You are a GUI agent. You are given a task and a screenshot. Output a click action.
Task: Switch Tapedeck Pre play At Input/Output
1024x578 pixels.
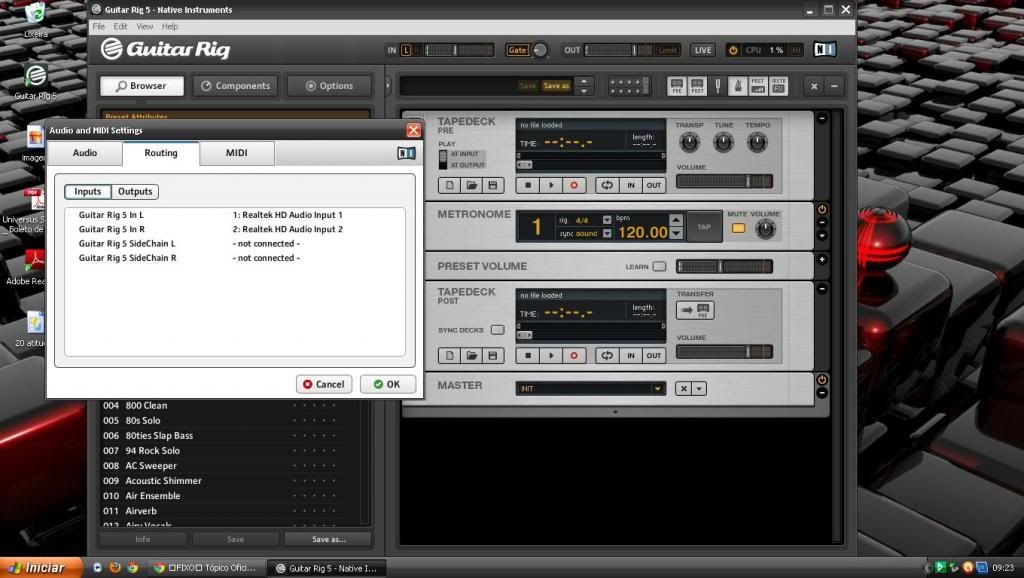pos(443,159)
